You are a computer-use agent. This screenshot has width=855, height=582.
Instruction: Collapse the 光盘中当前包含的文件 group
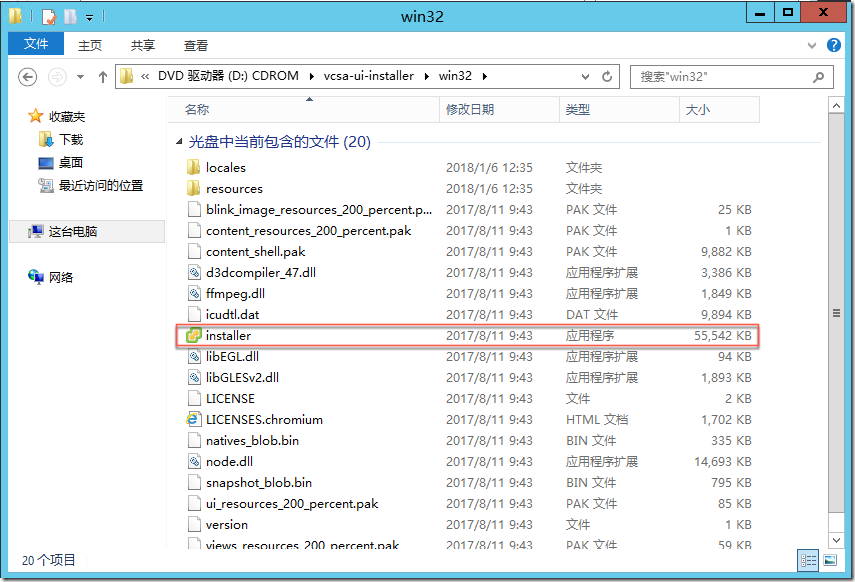[x=179, y=142]
